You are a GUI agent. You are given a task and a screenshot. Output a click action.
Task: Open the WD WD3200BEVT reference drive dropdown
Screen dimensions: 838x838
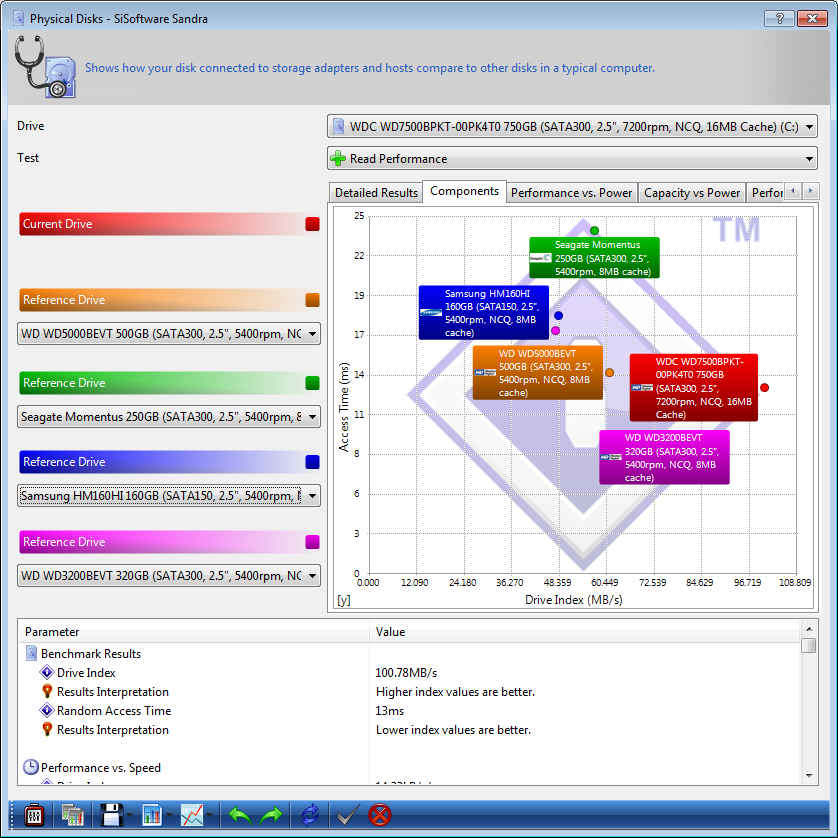click(x=169, y=576)
